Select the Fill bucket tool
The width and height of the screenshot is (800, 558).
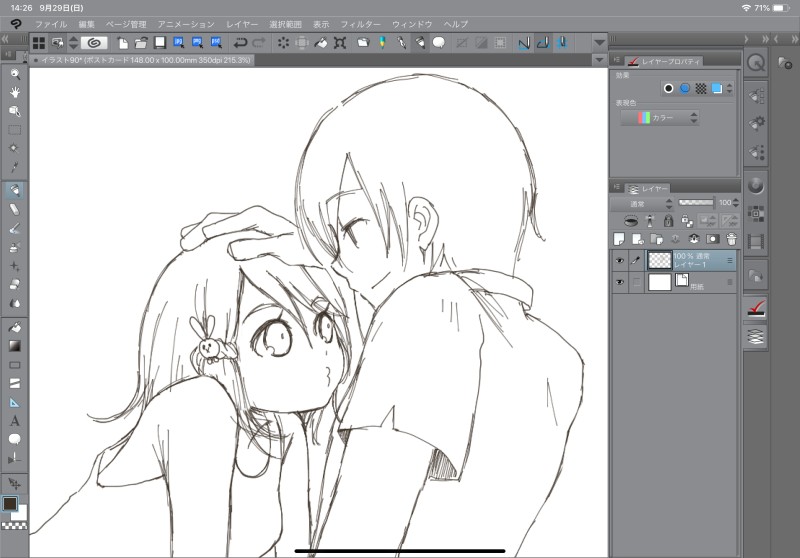pos(15,327)
